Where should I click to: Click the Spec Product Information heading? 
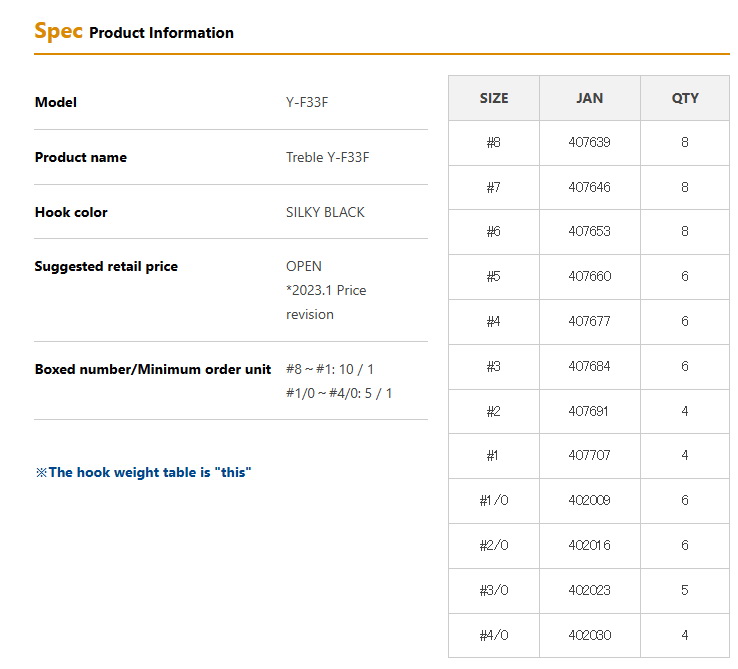[x=134, y=32]
